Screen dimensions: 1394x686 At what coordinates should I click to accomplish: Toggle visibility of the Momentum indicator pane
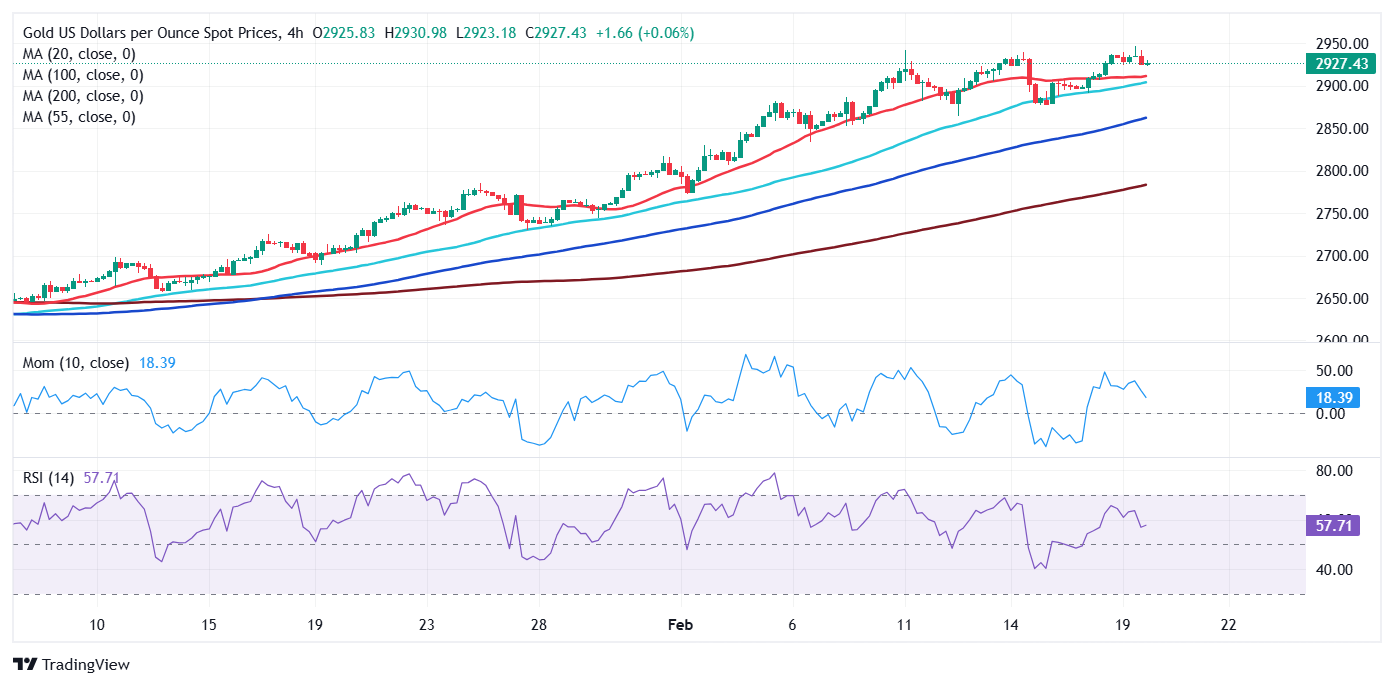point(75,363)
